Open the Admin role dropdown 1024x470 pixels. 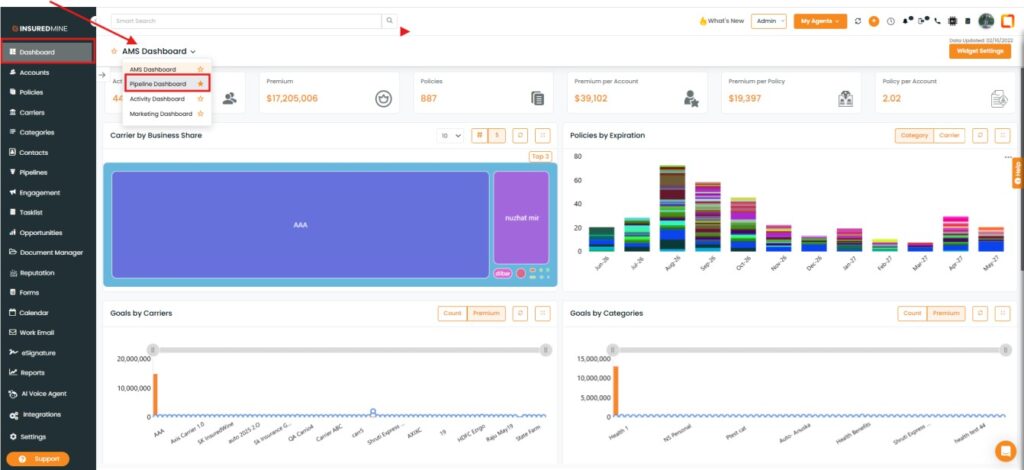tap(769, 22)
